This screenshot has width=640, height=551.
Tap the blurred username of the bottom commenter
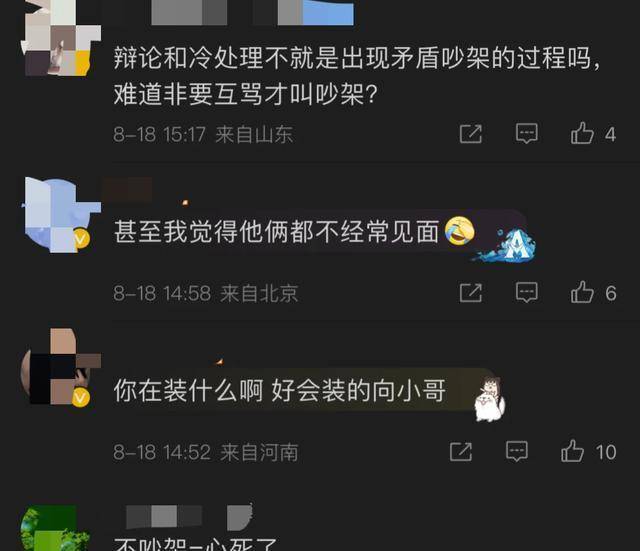(x=189, y=517)
